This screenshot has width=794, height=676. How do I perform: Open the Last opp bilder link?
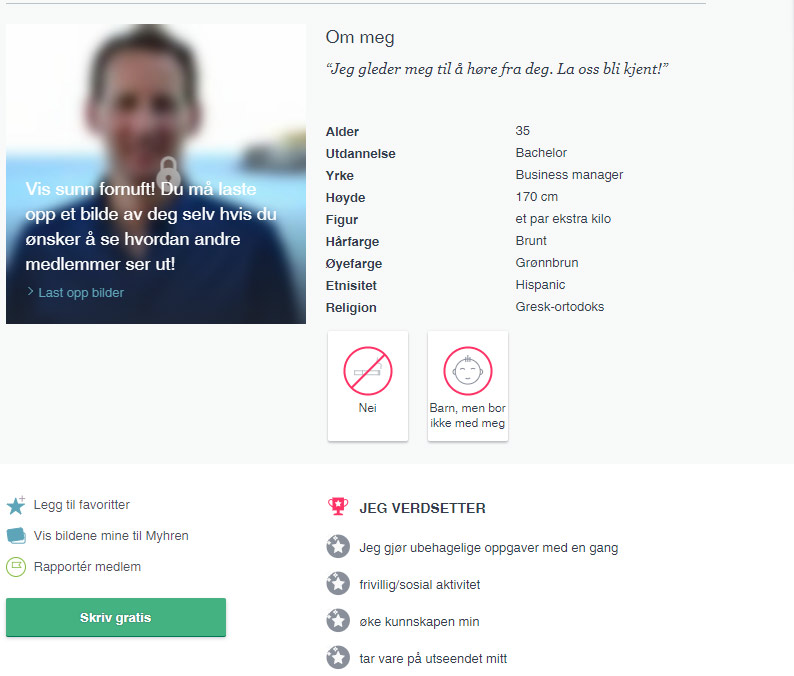tap(81, 293)
